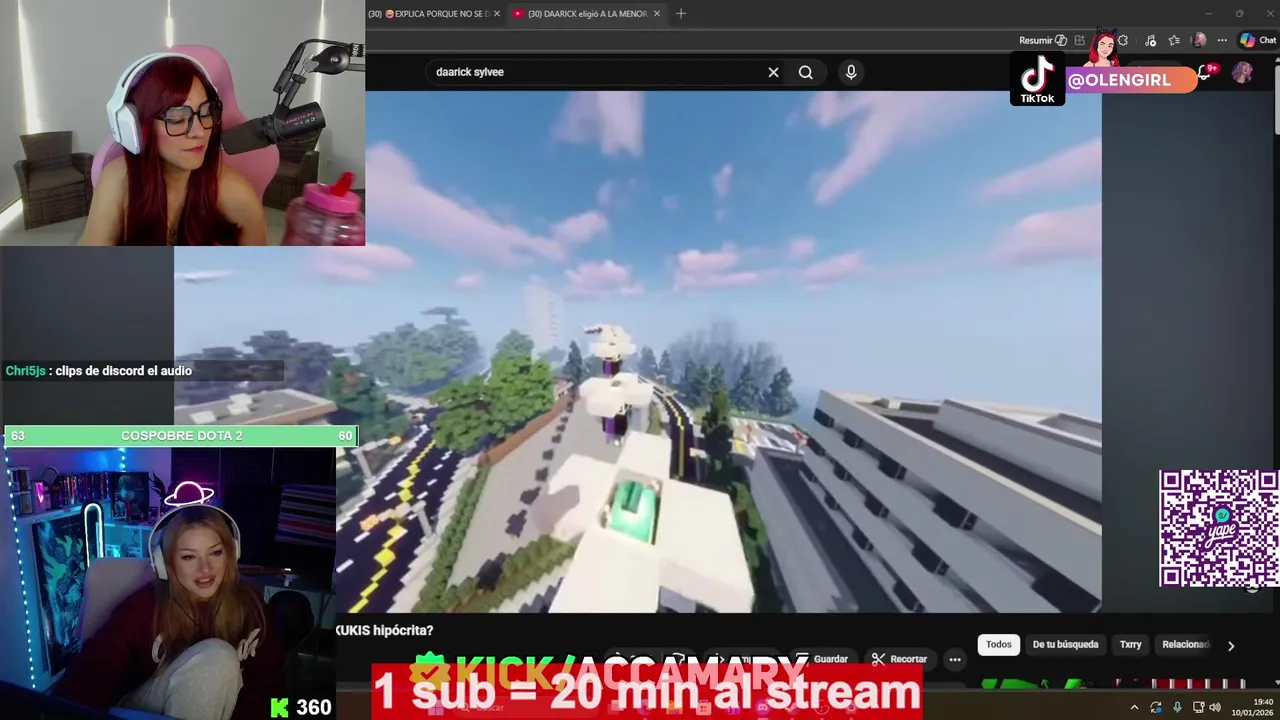Switch to the 'EXPLICA PORQUE NO SE' tab
Viewport: 1280px width, 720px height.
(433, 14)
